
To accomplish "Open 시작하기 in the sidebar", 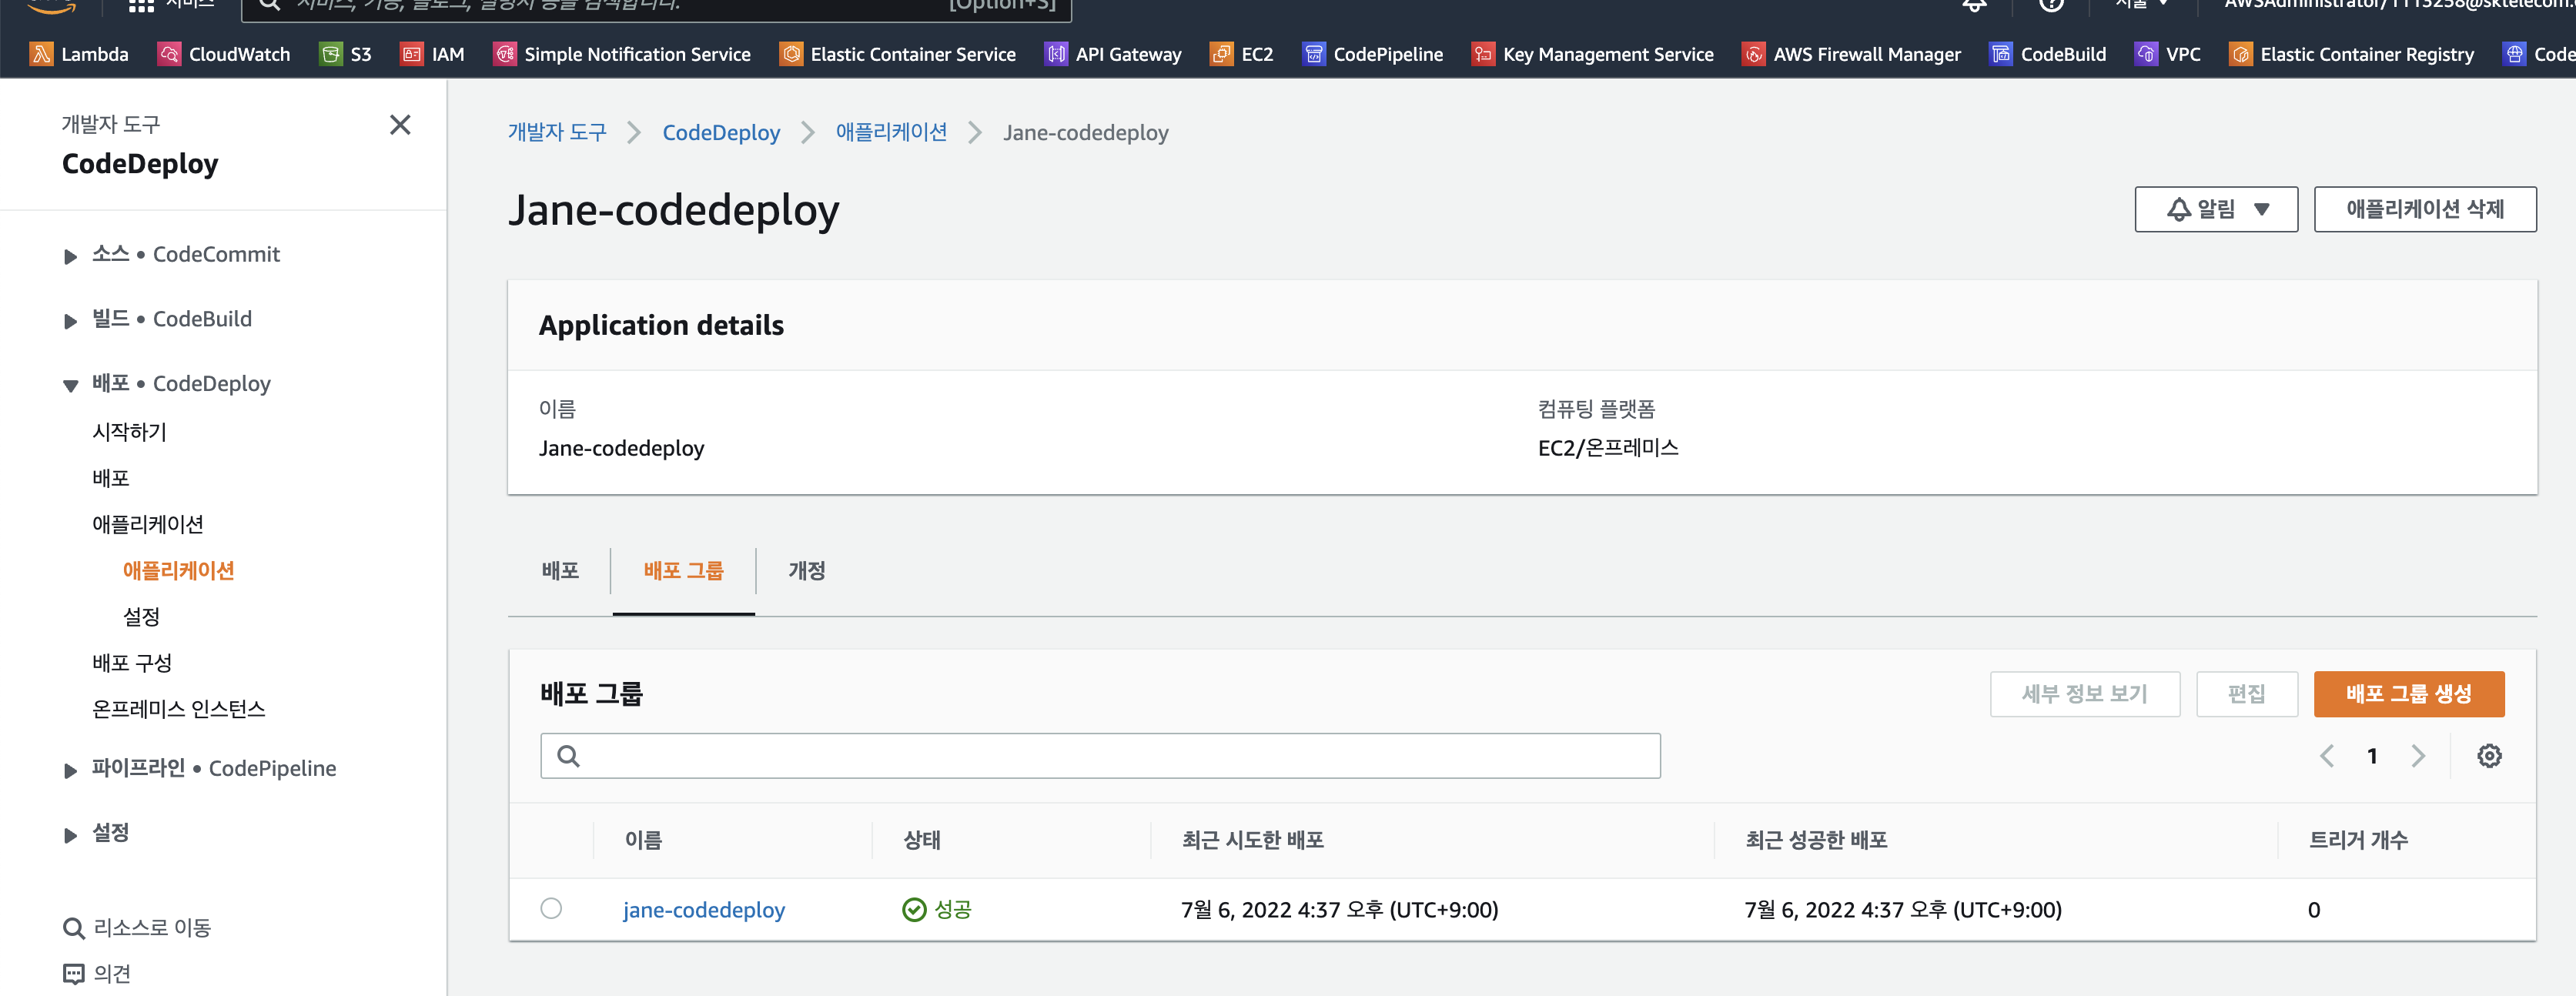I will coord(129,431).
